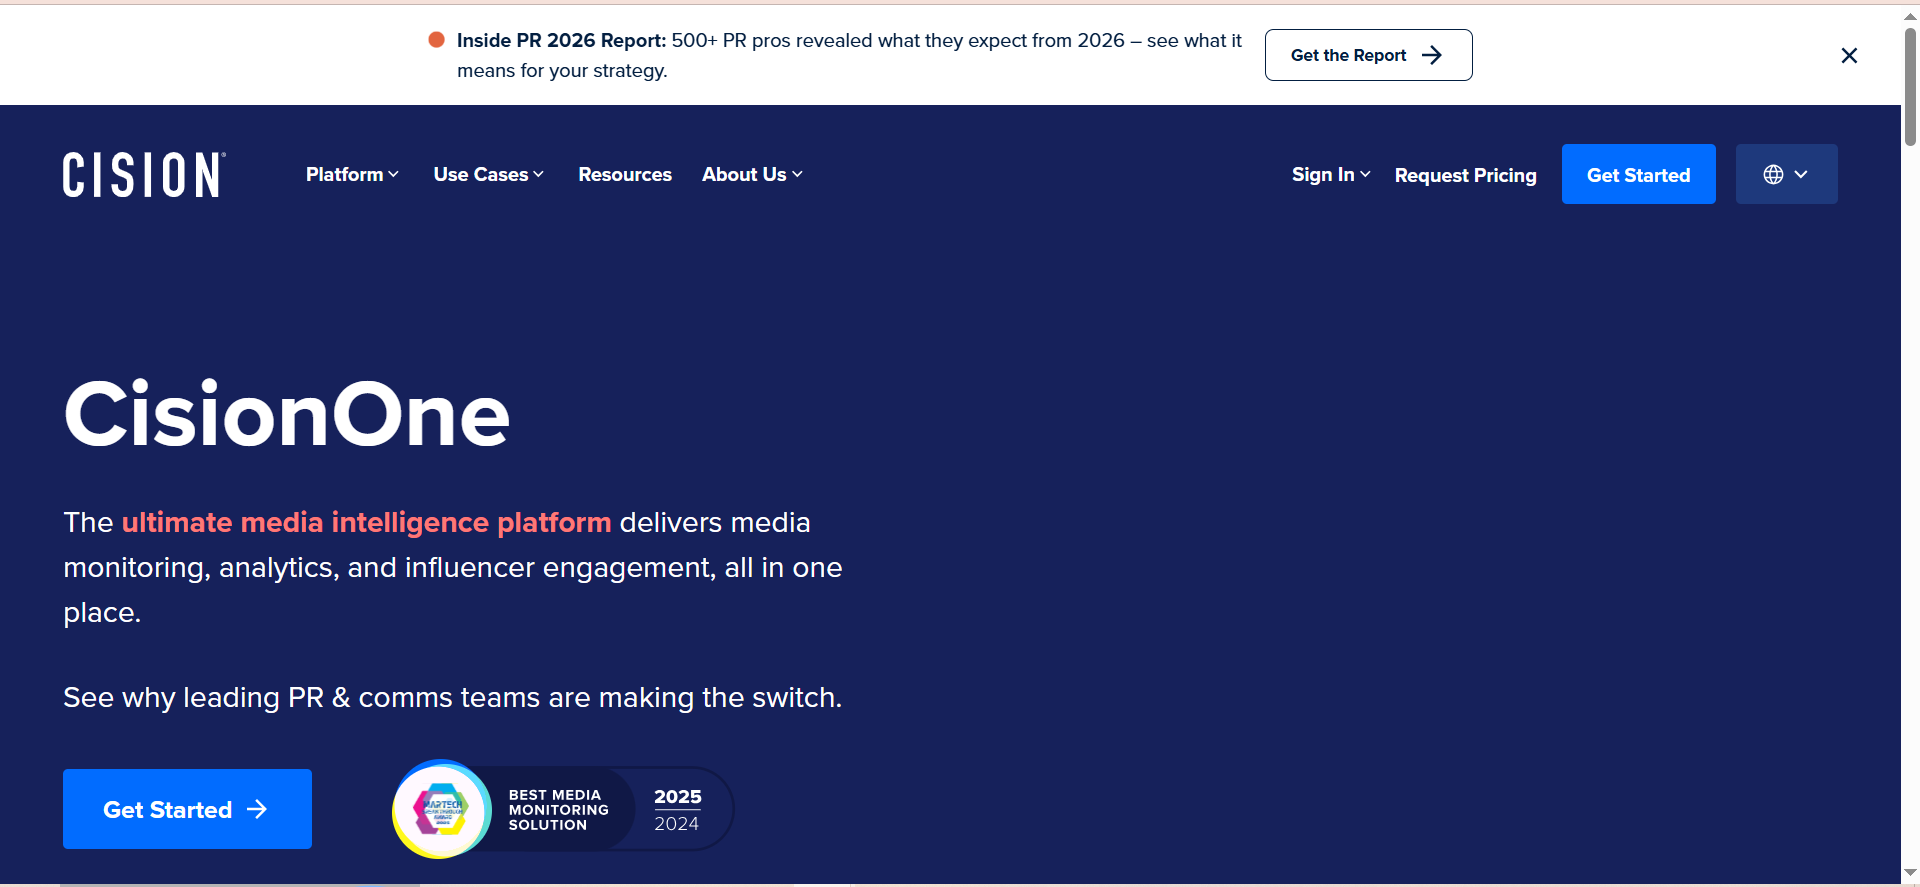Click the Cision logo
This screenshot has height=887, width=1920.
144,175
